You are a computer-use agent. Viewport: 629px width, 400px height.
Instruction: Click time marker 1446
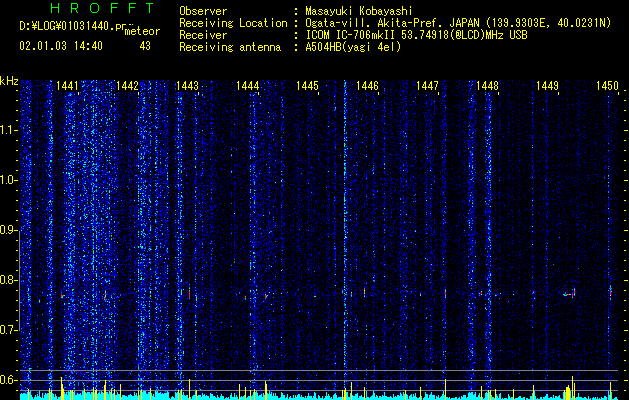367,86
